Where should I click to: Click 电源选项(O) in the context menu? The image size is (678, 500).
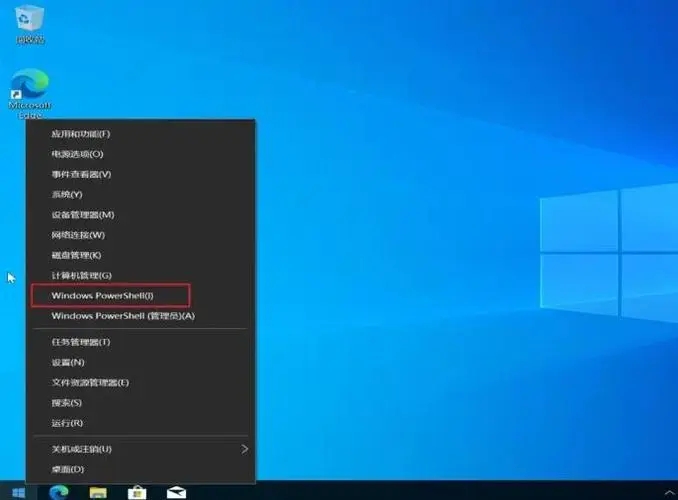pyautogui.click(x=77, y=154)
